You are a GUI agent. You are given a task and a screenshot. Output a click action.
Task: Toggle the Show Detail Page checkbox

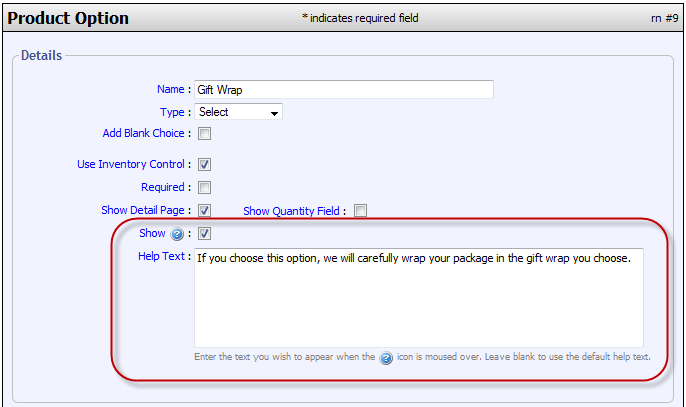pos(204,211)
